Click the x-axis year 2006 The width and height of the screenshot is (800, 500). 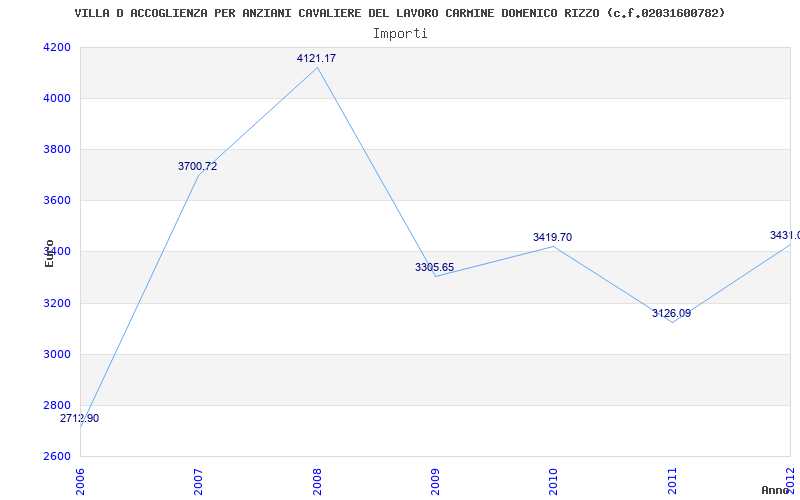tap(81, 481)
